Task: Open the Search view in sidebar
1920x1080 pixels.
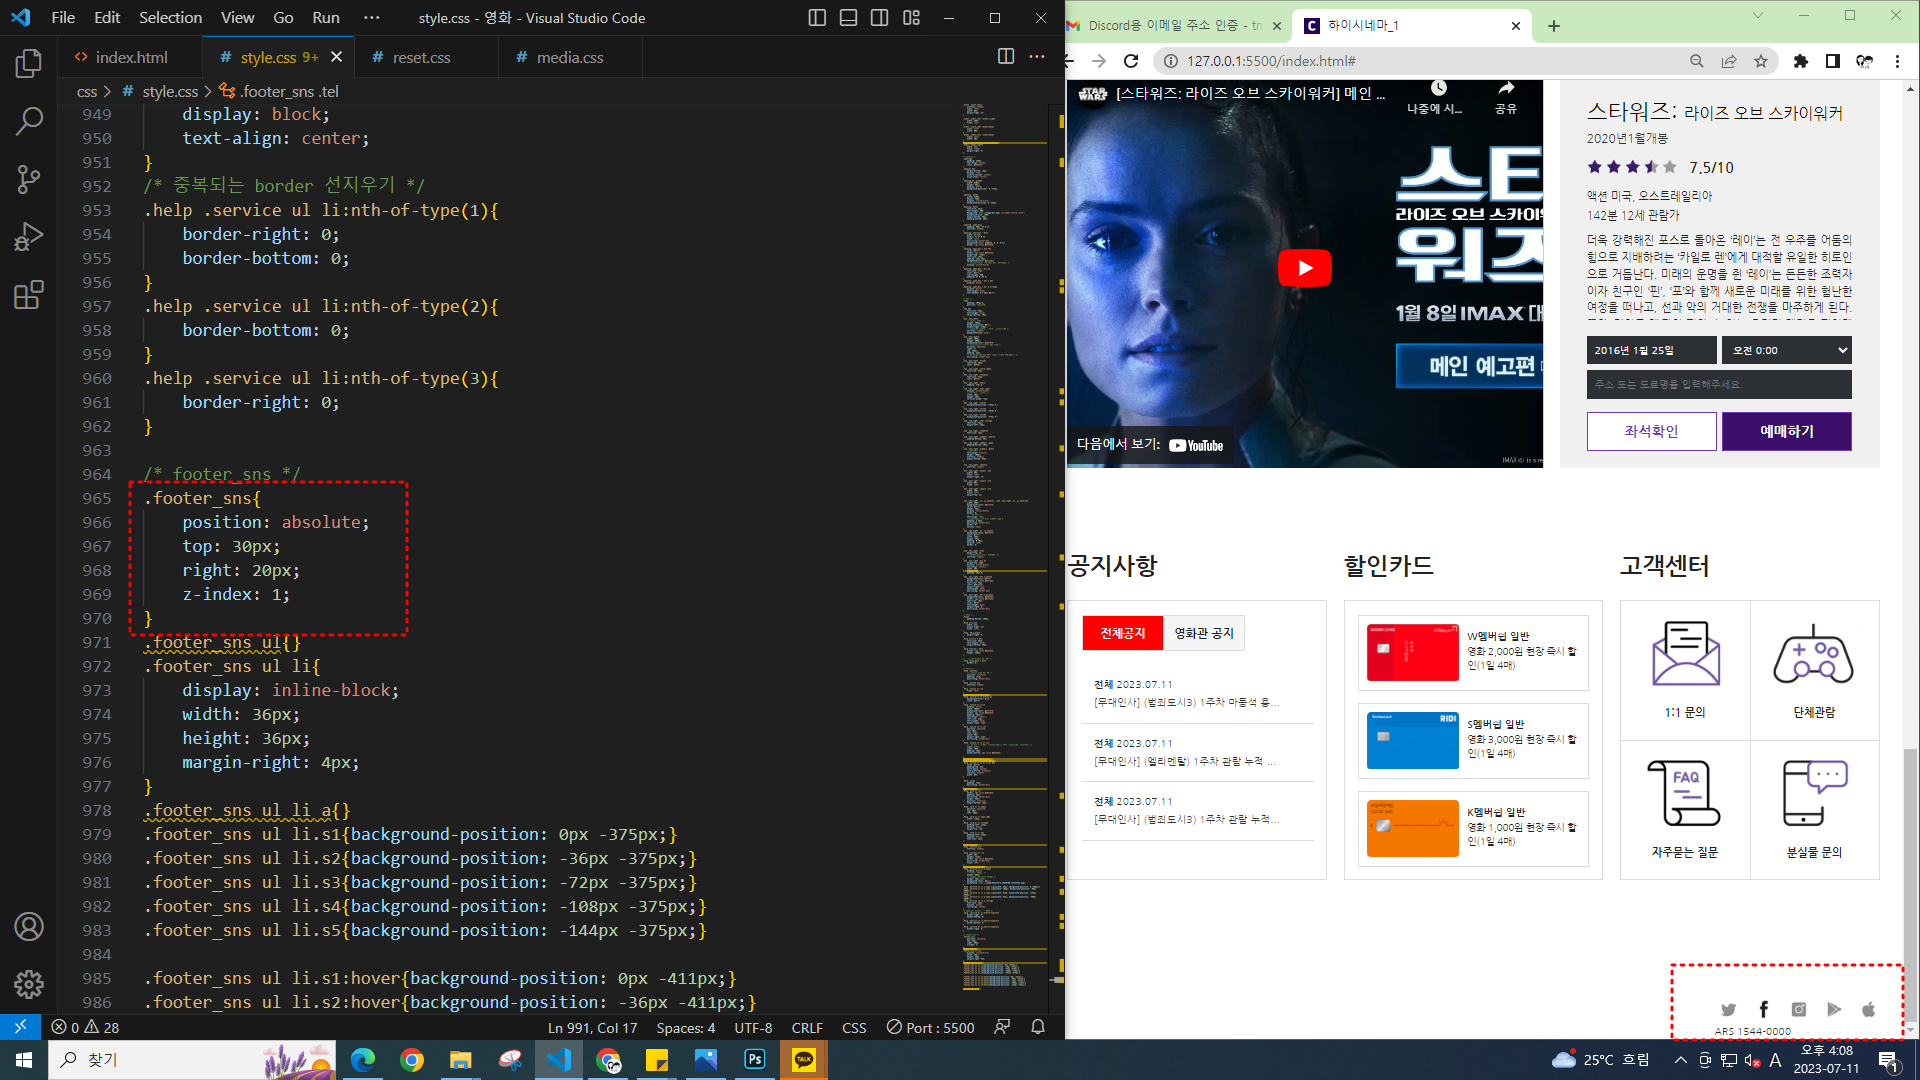Action: click(29, 121)
